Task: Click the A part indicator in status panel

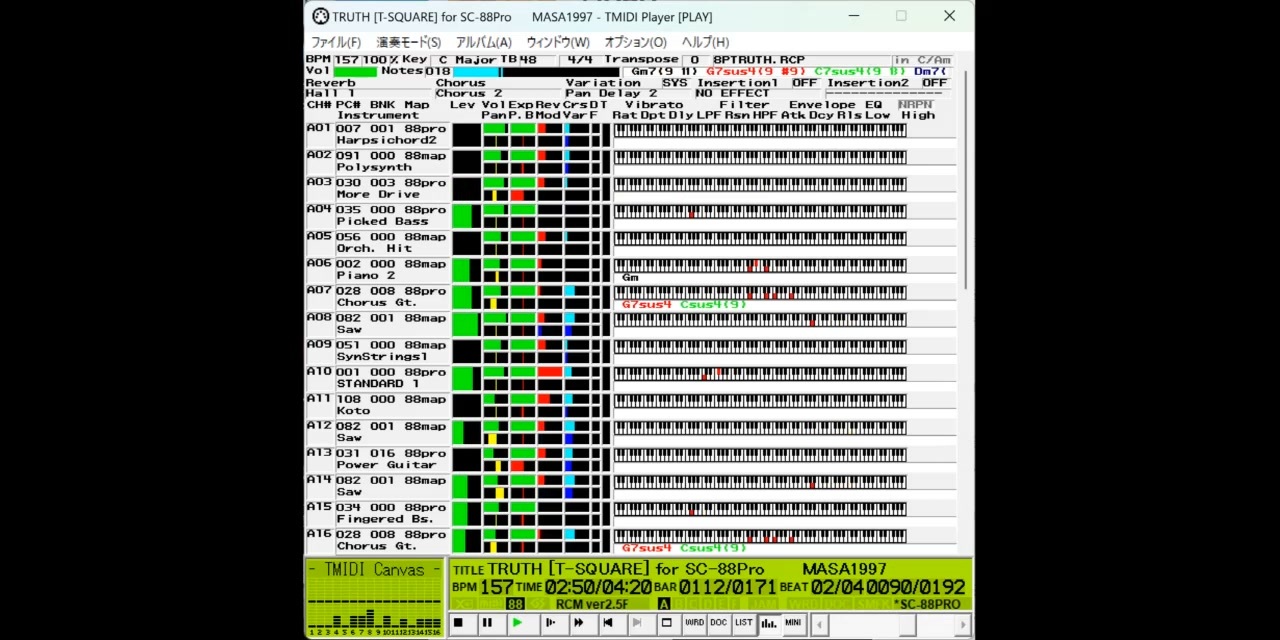Action: coord(663,604)
